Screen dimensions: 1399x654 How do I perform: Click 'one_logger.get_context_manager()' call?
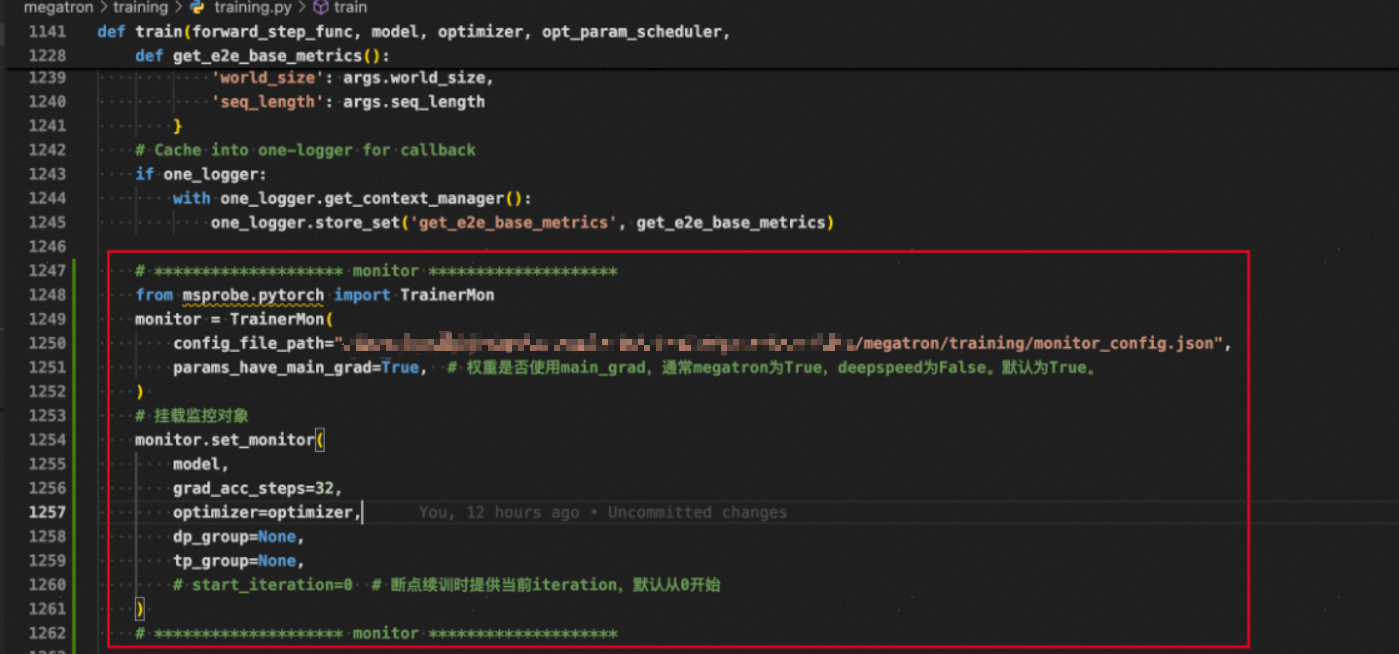point(371,198)
